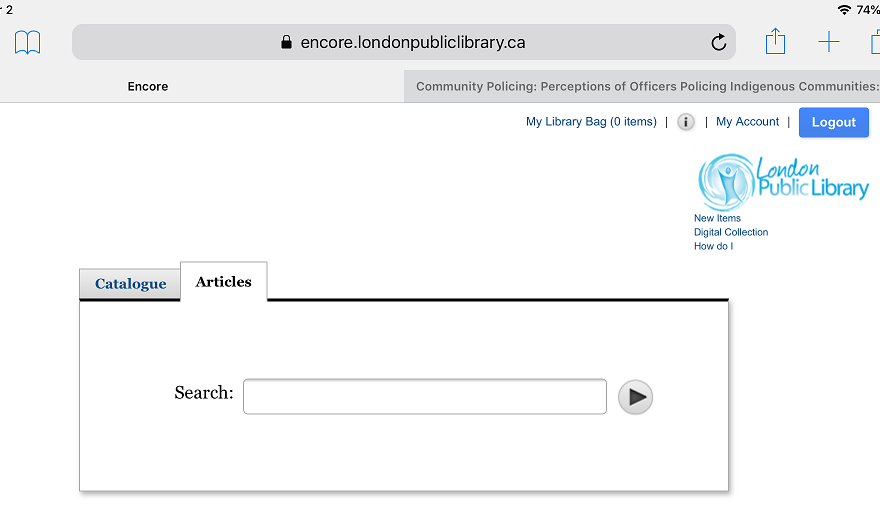Tap the Share icon in Safari toolbar
Image resolution: width=880 pixels, height=521 pixels.
pos(775,41)
